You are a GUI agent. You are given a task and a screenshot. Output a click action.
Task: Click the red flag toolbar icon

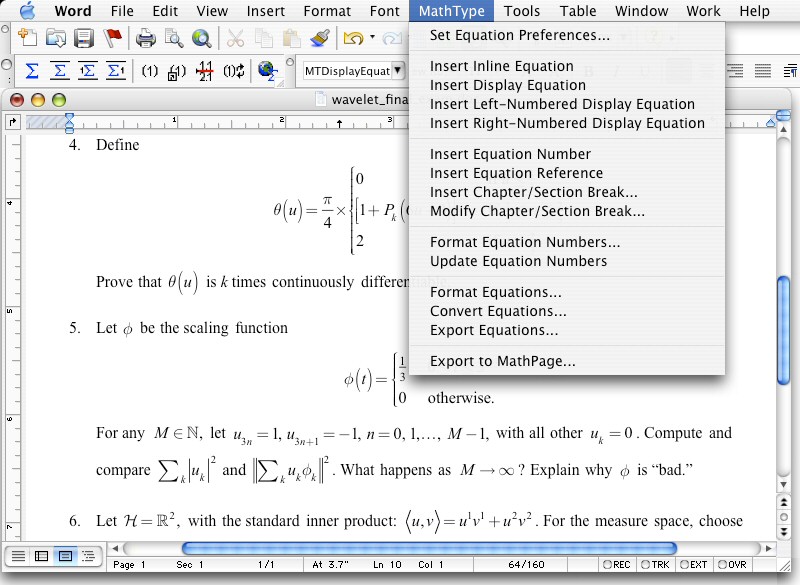[112, 38]
